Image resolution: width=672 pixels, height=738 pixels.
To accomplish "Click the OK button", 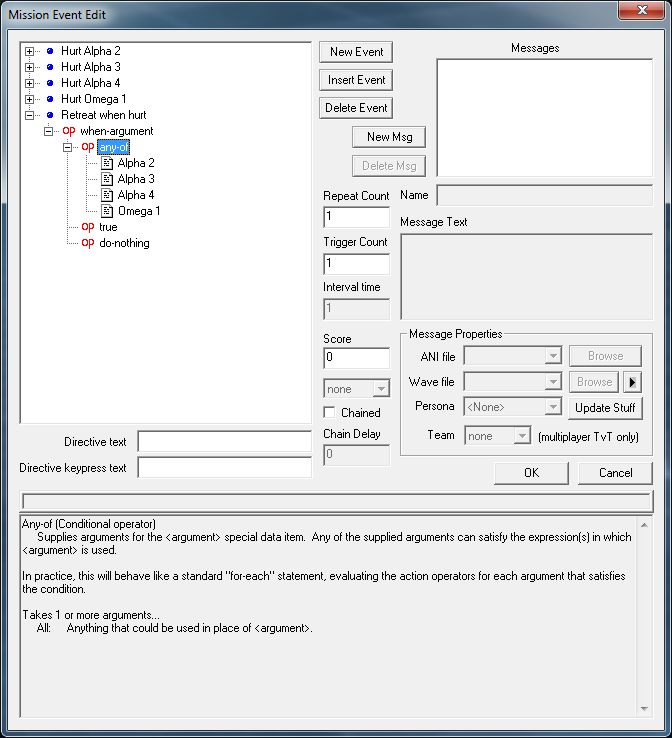I will click(531, 473).
